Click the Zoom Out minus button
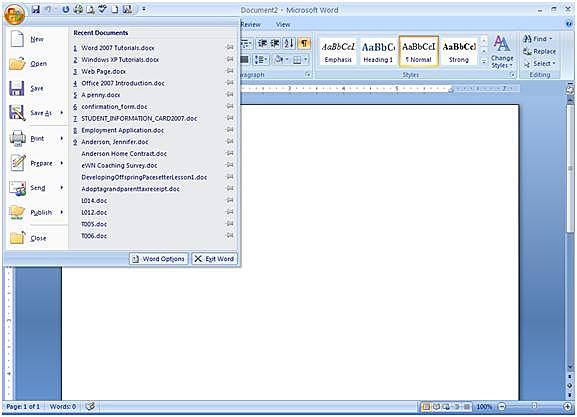Viewport: 577px width, 417px height. point(502,407)
